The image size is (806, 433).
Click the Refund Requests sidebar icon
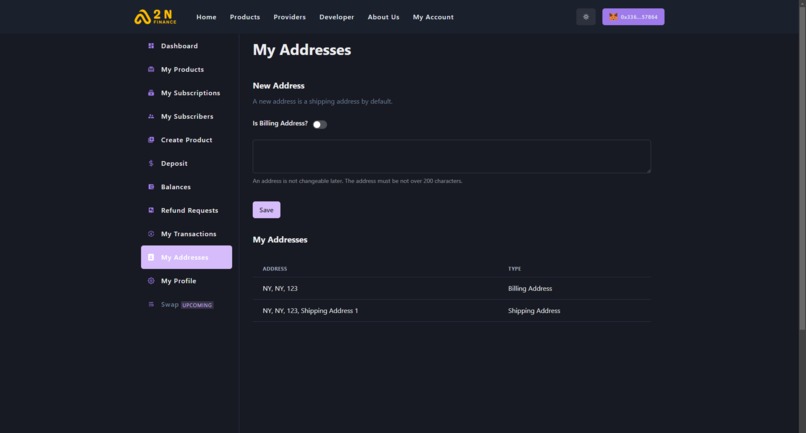(151, 210)
